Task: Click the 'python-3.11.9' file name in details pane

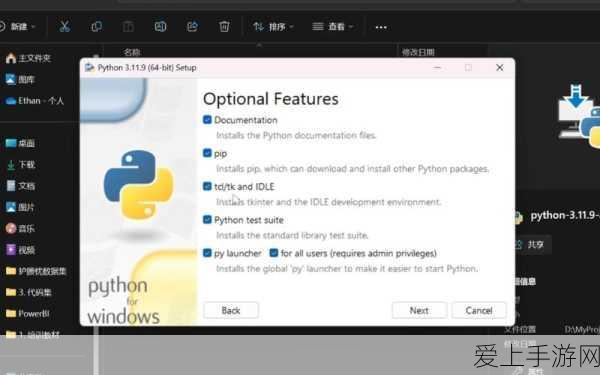Action: 565,215
